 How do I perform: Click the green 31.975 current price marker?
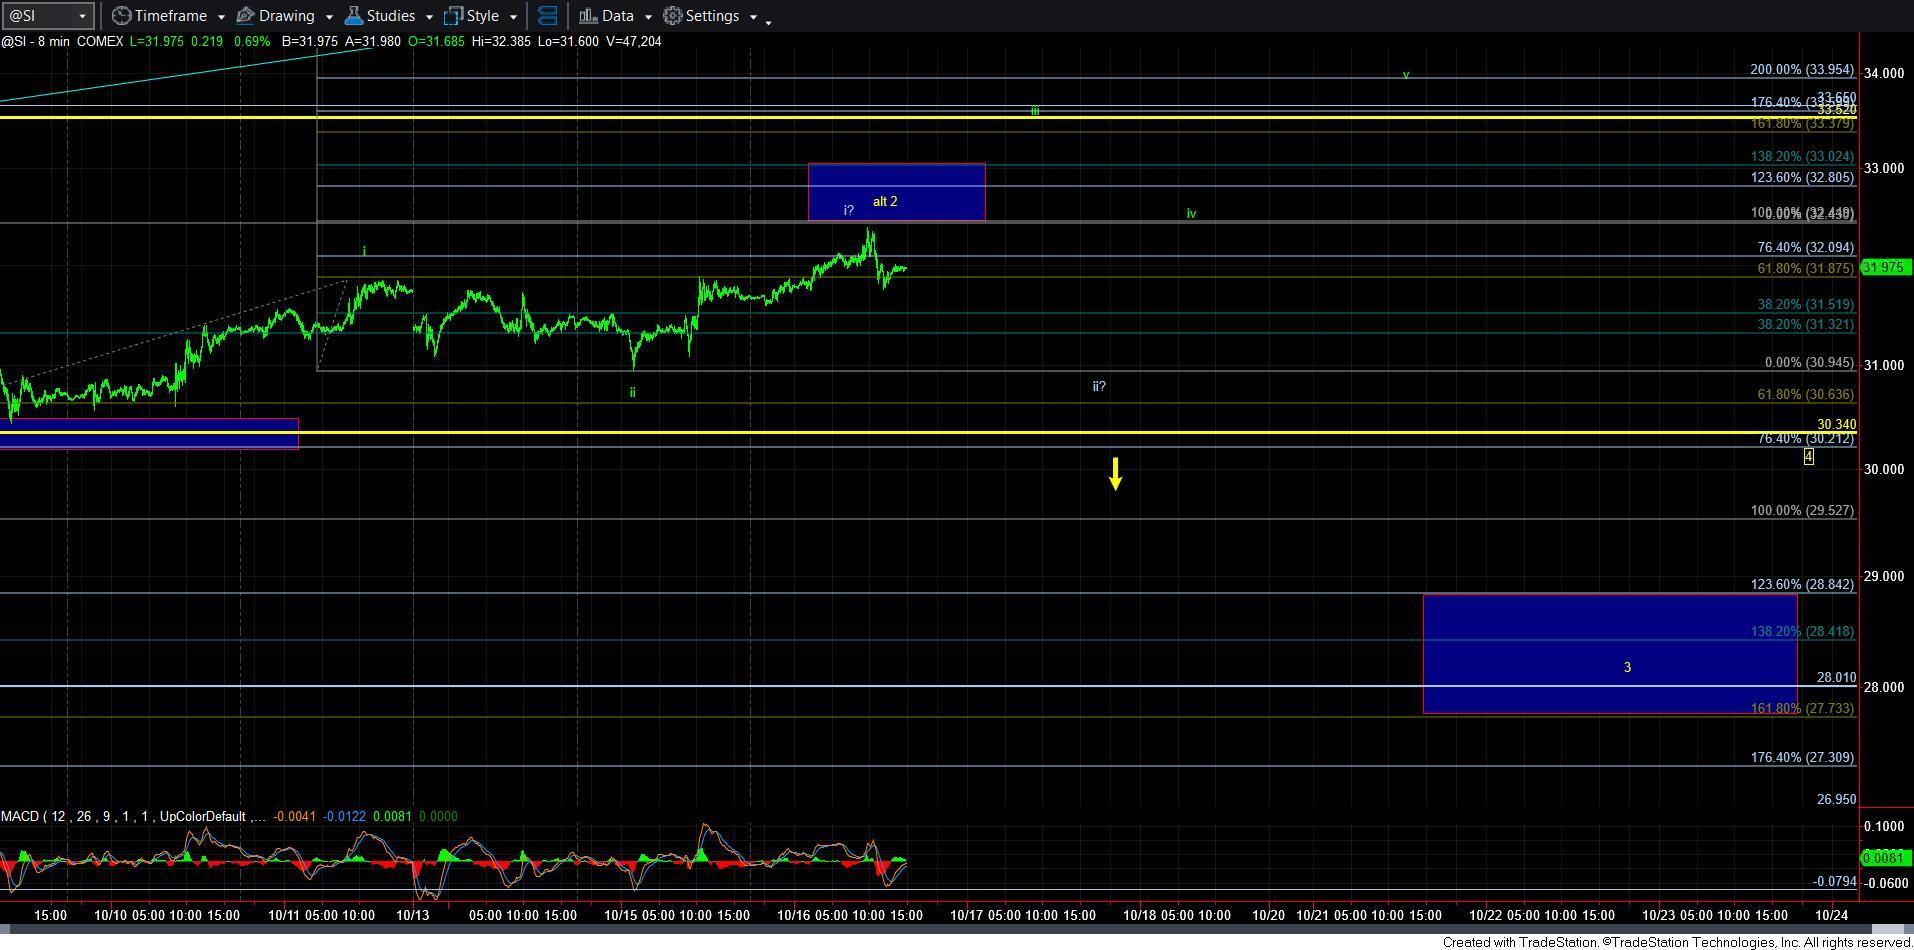[x=1885, y=267]
